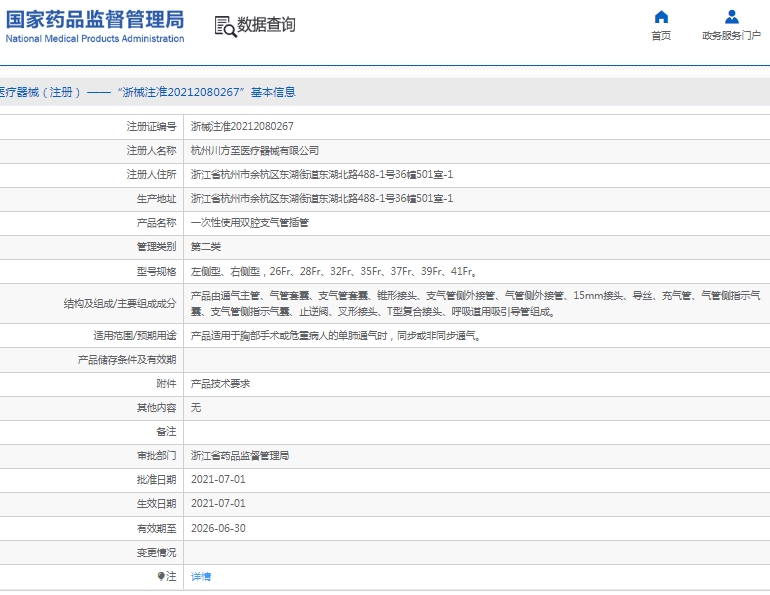Select the 注册证编号 value 浙械注准20212080267
This screenshot has width=770, height=595.
coord(242,126)
